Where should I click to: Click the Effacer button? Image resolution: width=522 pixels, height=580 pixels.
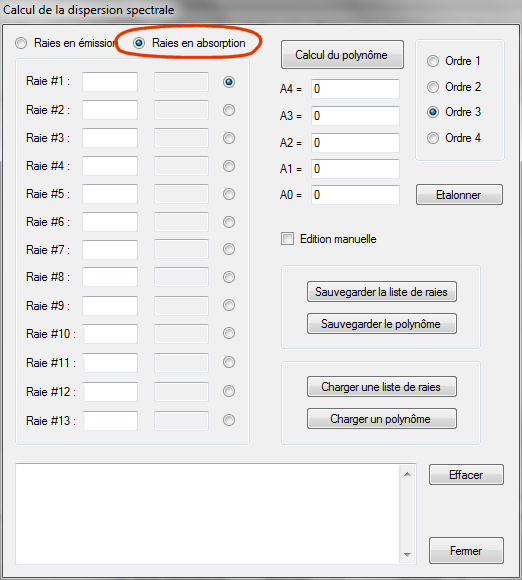point(466,475)
